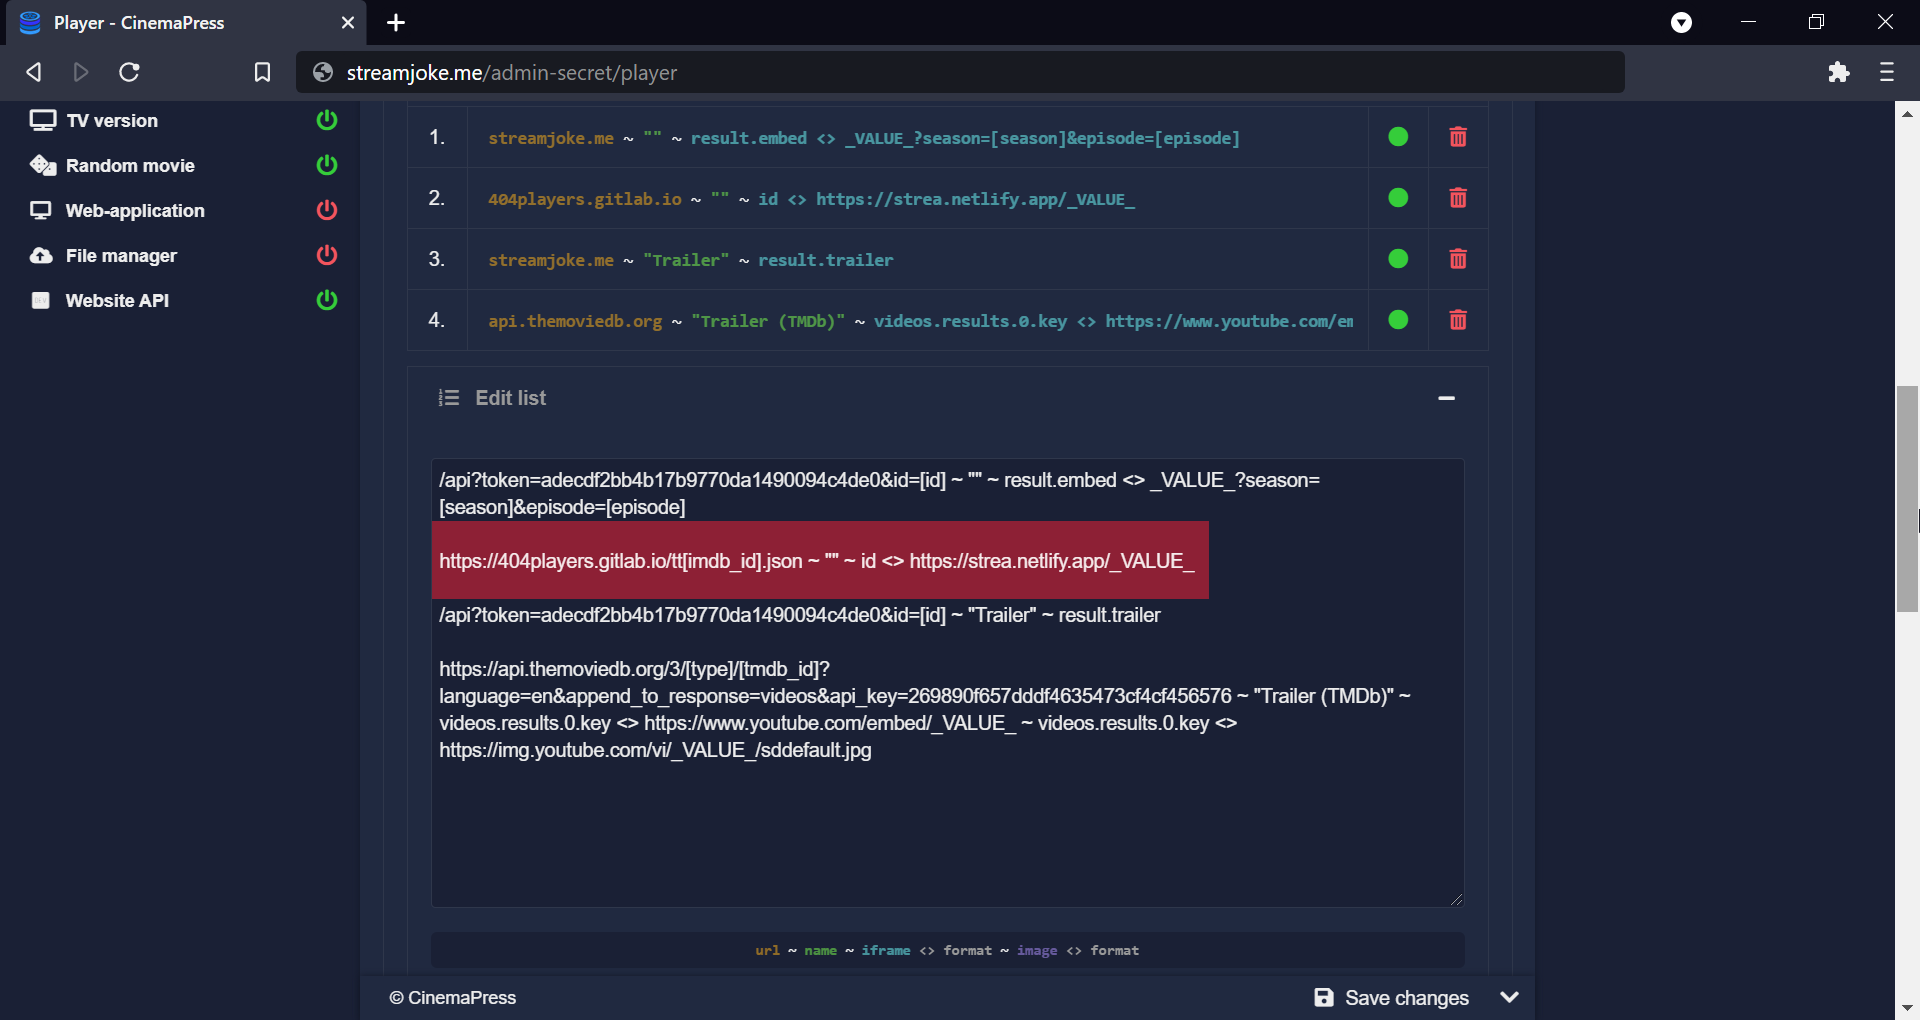Save changes to the player
The image size is (1920, 1020).
click(1391, 997)
